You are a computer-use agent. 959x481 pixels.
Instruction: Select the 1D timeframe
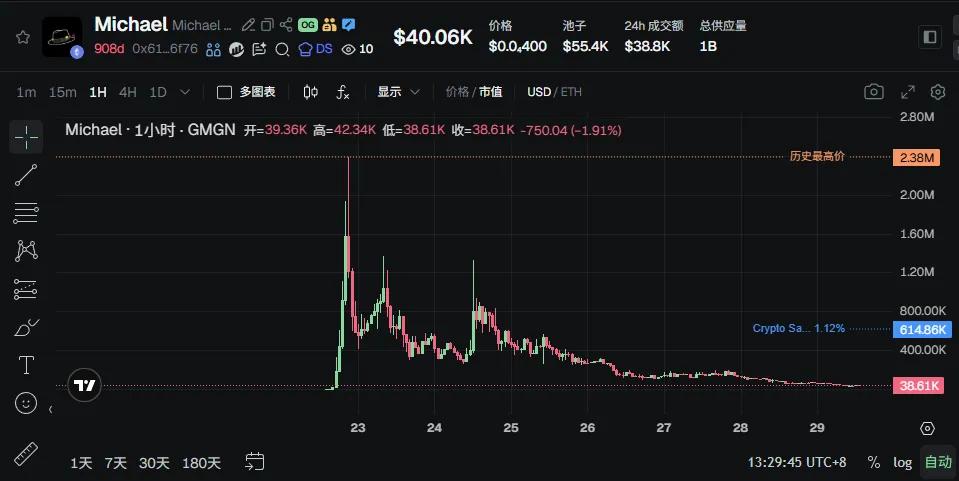tap(158, 92)
